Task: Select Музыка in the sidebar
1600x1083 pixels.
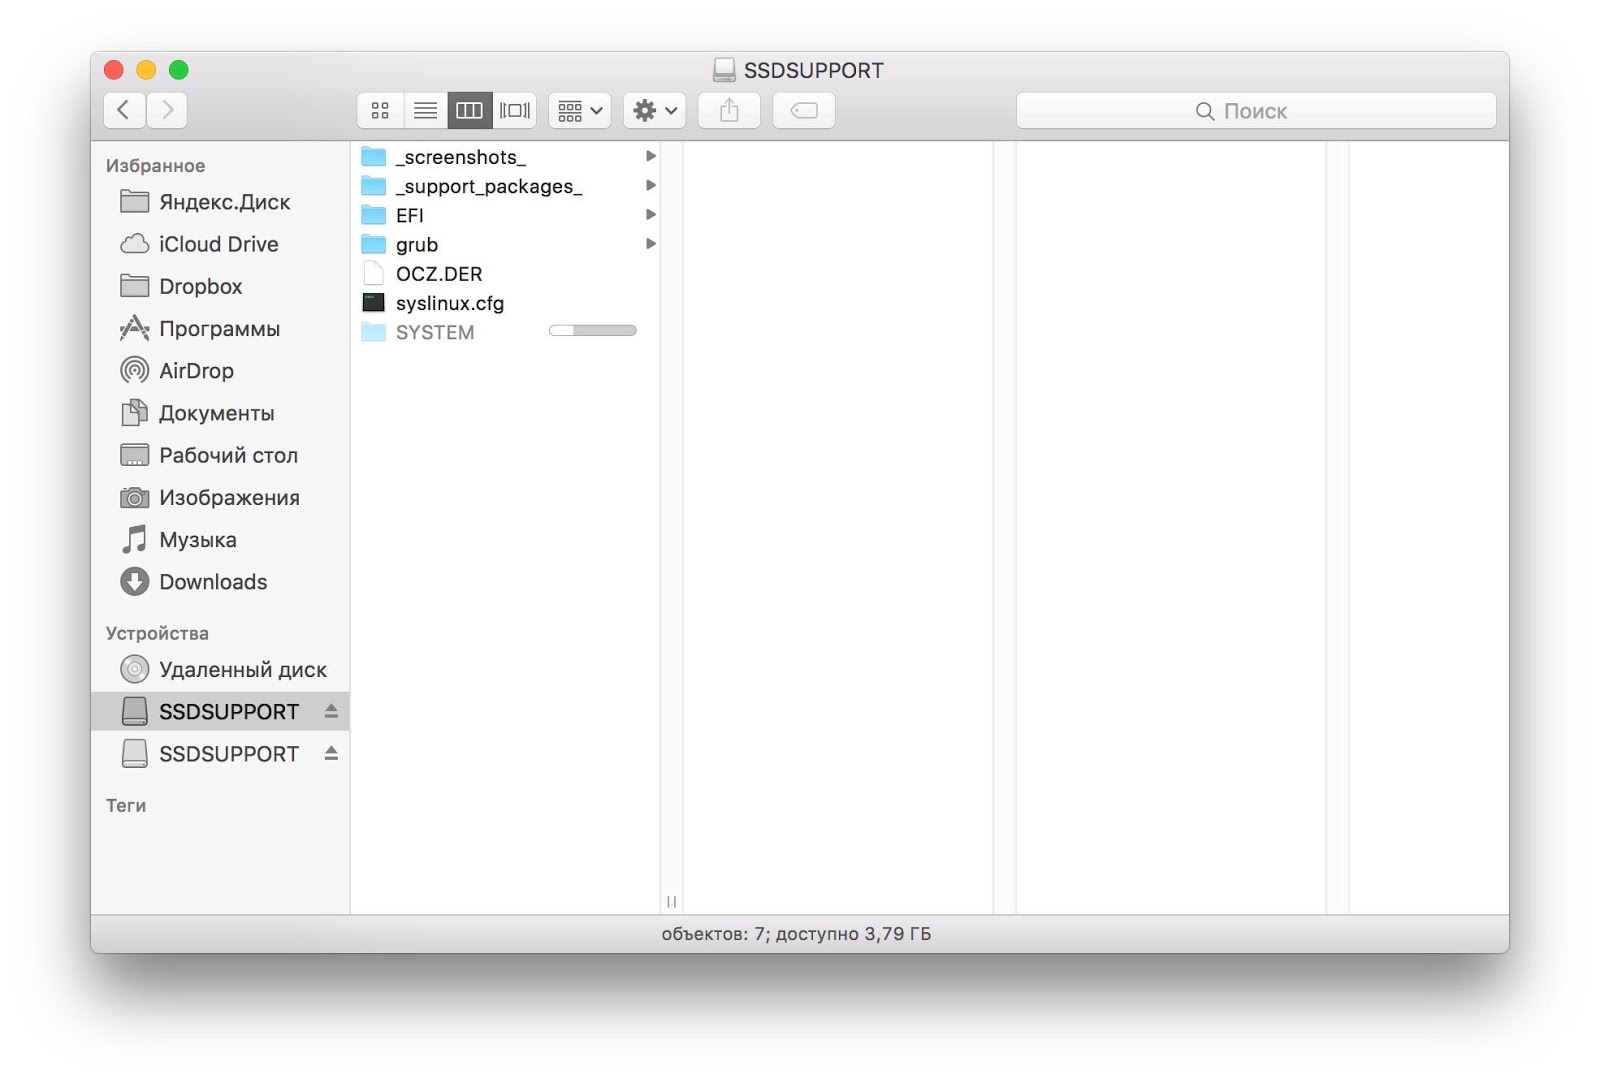Action: click(220, 540)
